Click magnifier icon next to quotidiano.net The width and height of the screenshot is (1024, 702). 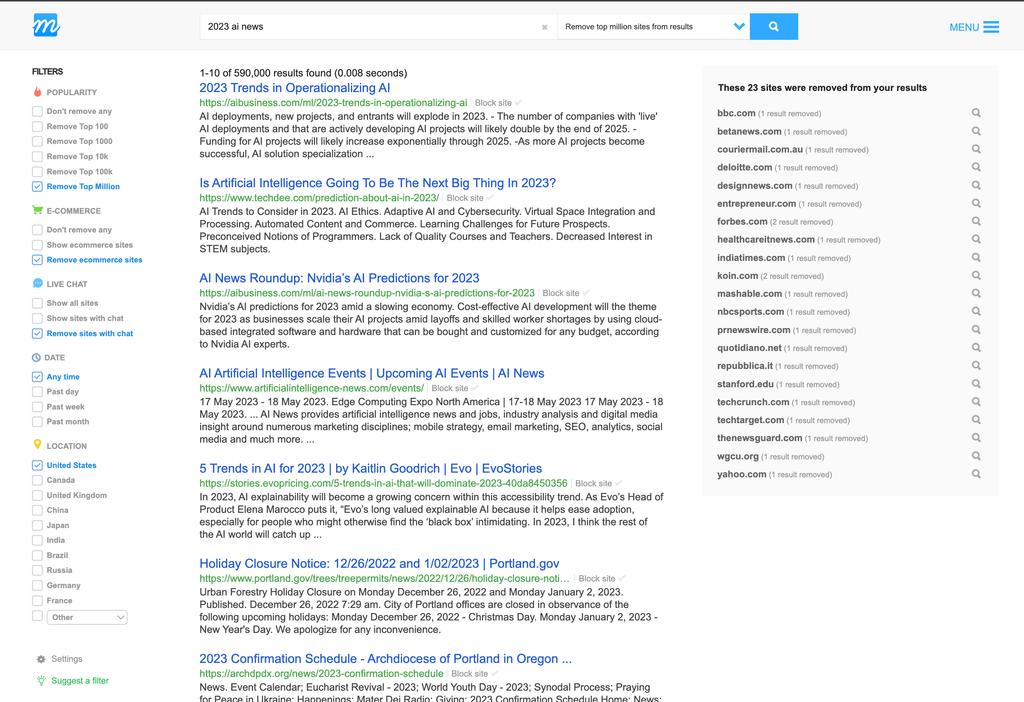point(976,348)
